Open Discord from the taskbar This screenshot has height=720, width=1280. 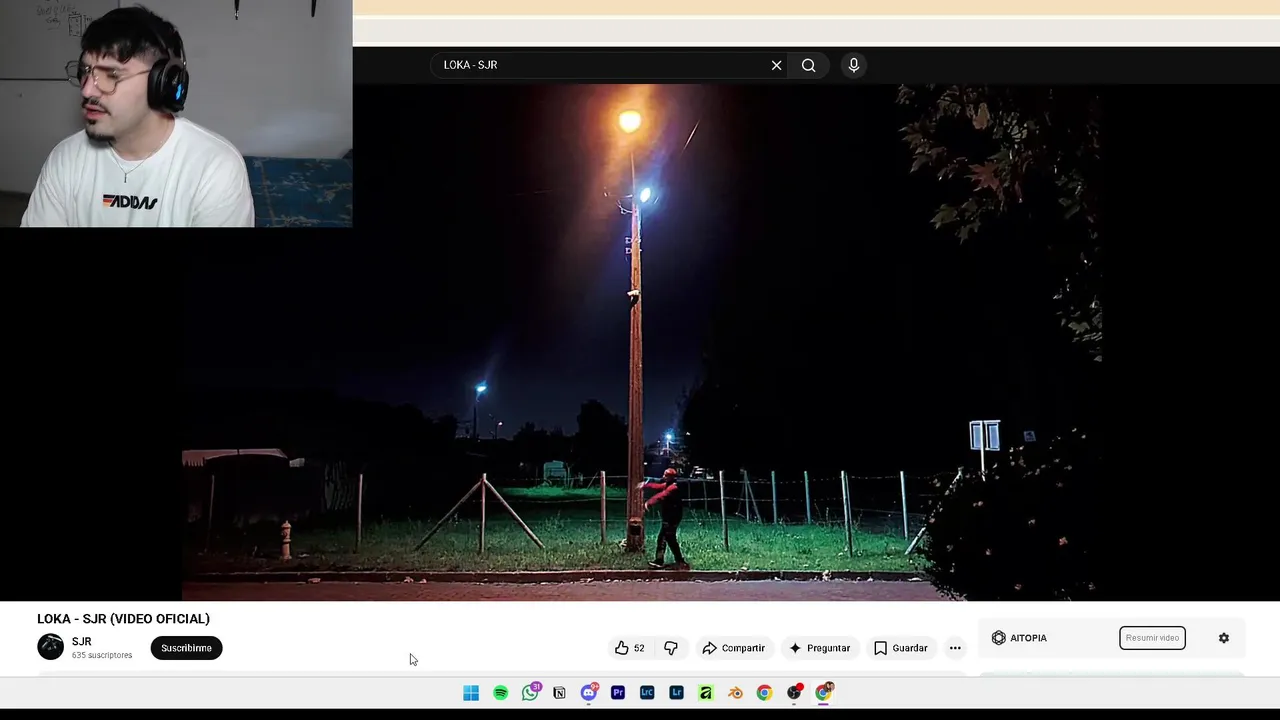point(588,693)
